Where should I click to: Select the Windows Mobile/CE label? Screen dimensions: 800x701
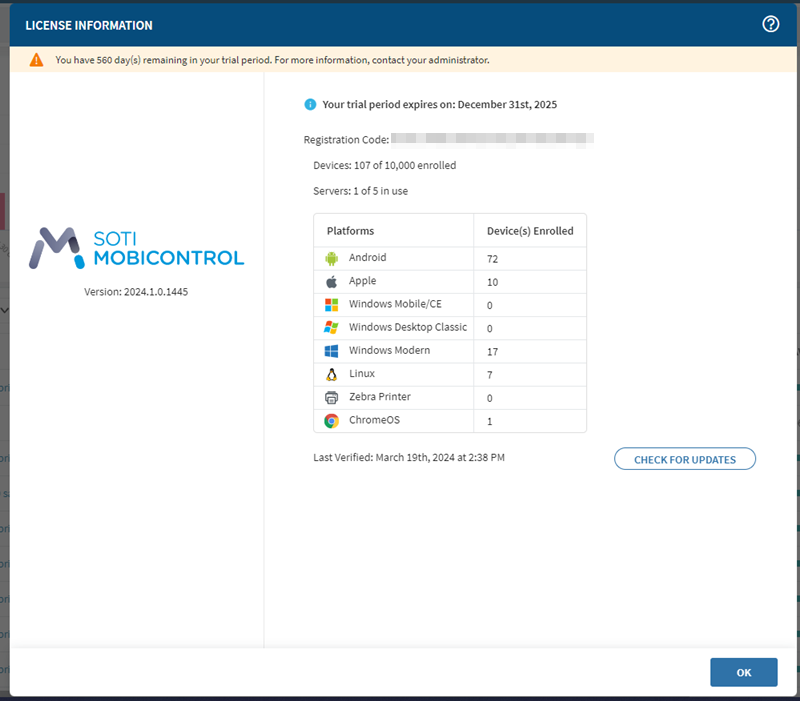(395, 304)
